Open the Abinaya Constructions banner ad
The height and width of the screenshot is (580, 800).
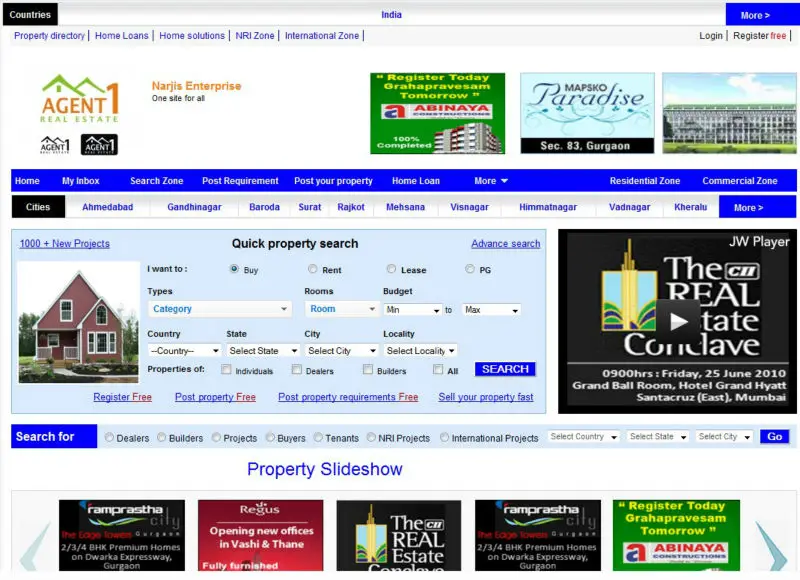point(438,113)
